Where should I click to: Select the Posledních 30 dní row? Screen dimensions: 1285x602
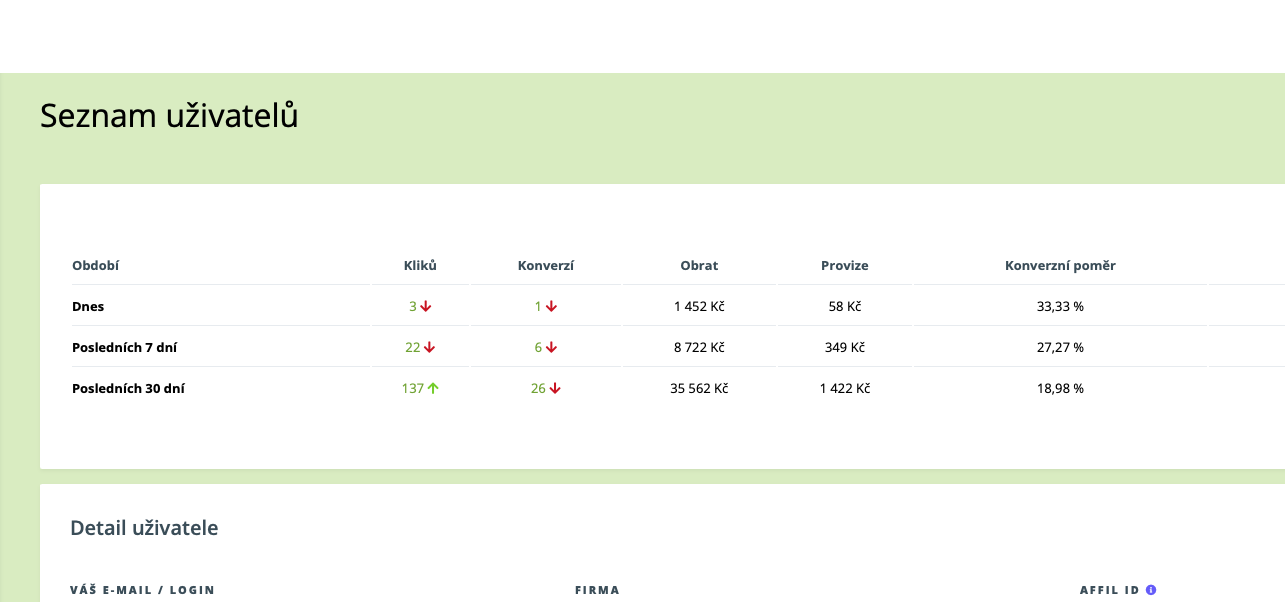[660, 388]
